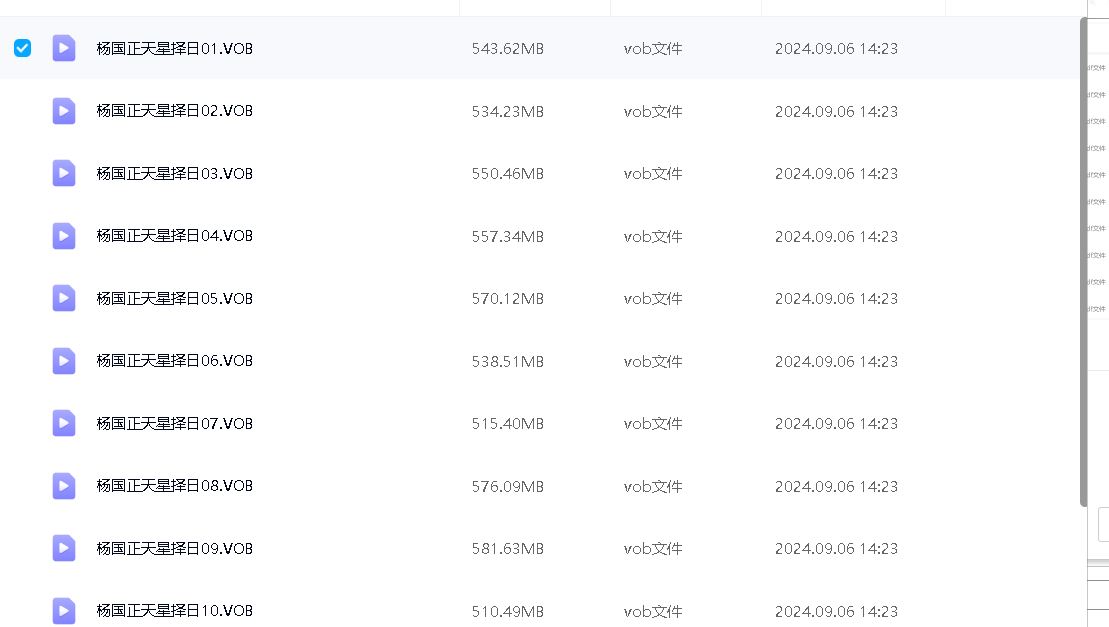
Task: Click the video icon for 杨国正天星择日08.VOB
Action: tap(64, 486)
